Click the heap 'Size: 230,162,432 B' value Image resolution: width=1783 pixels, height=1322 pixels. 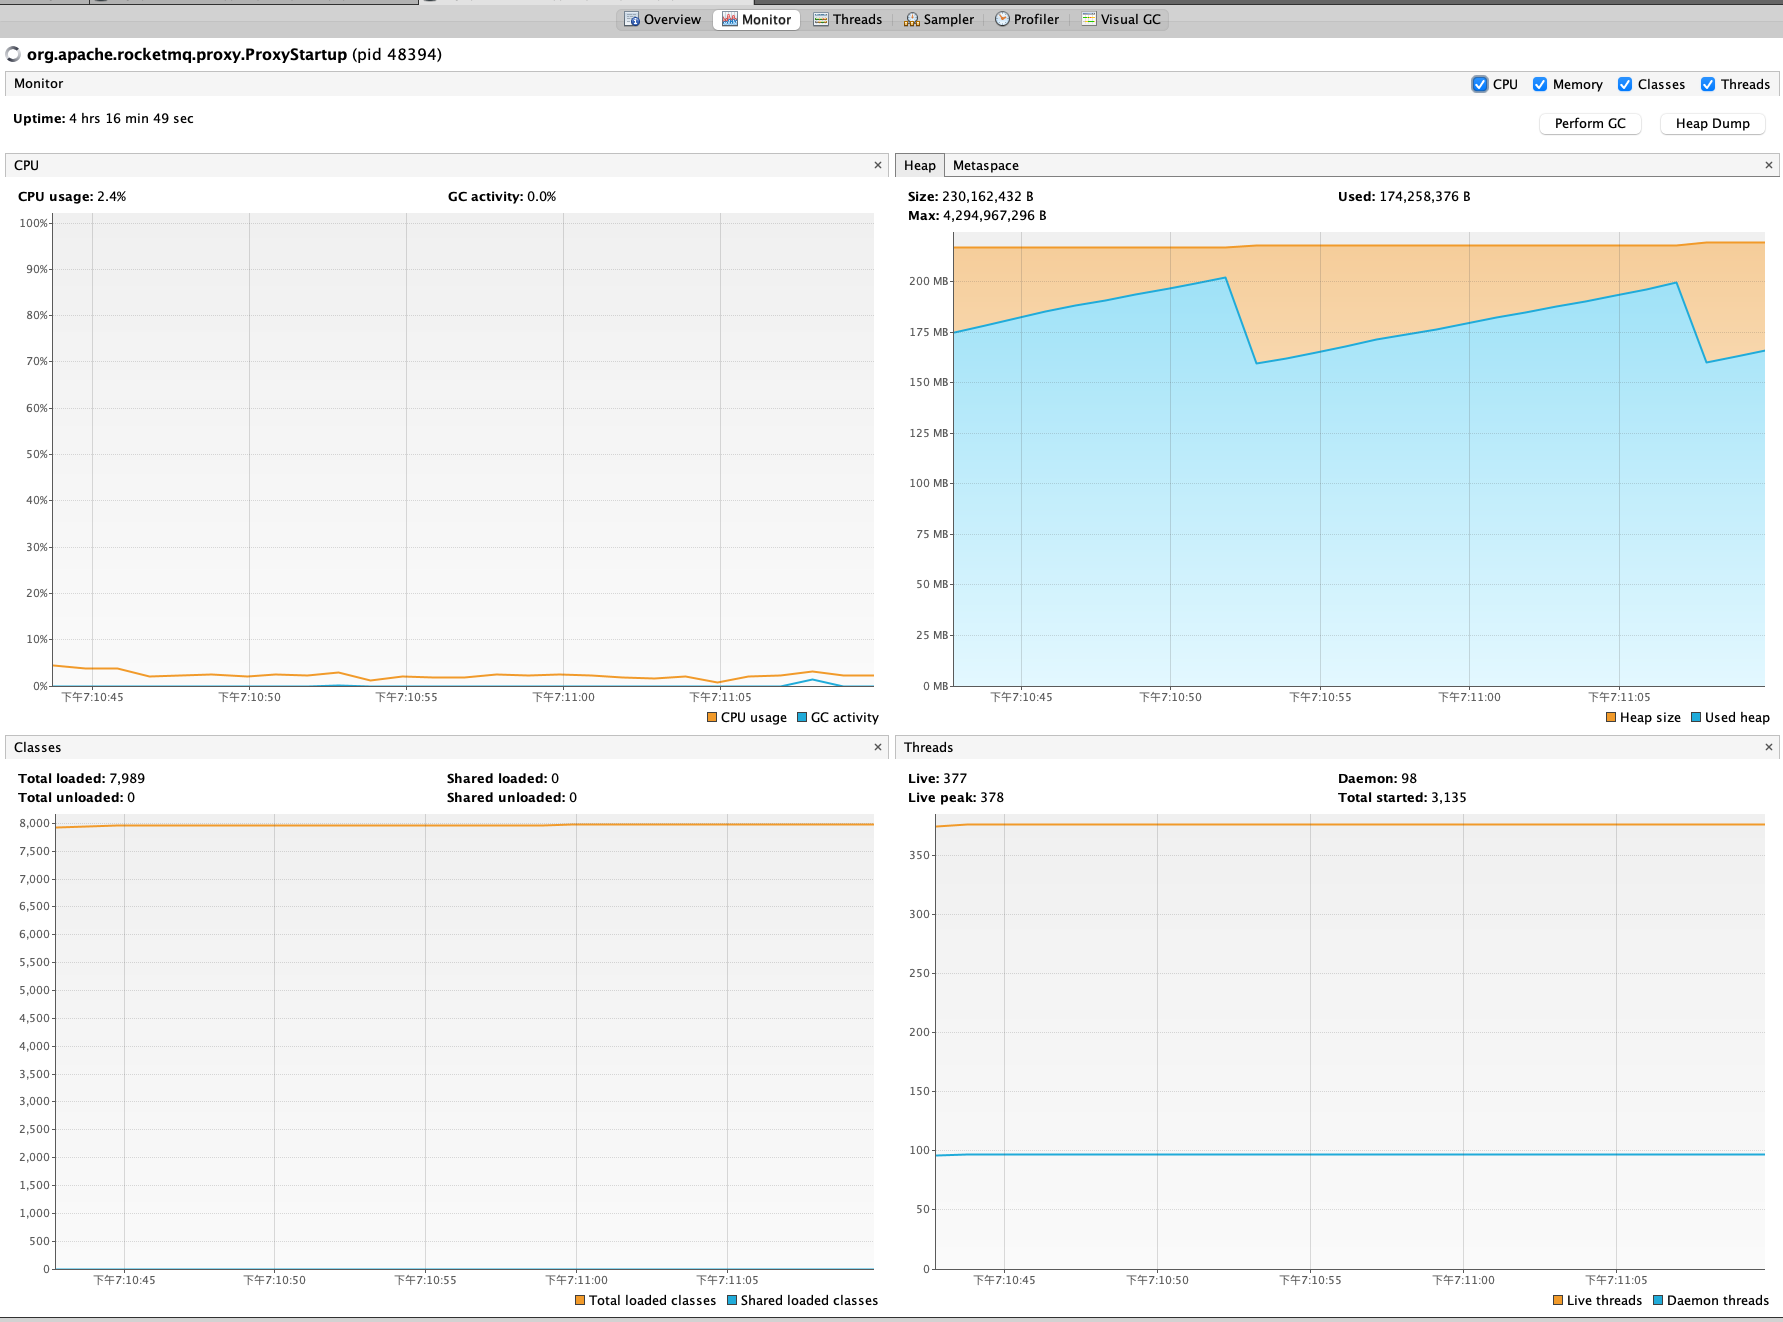[971, 196]
